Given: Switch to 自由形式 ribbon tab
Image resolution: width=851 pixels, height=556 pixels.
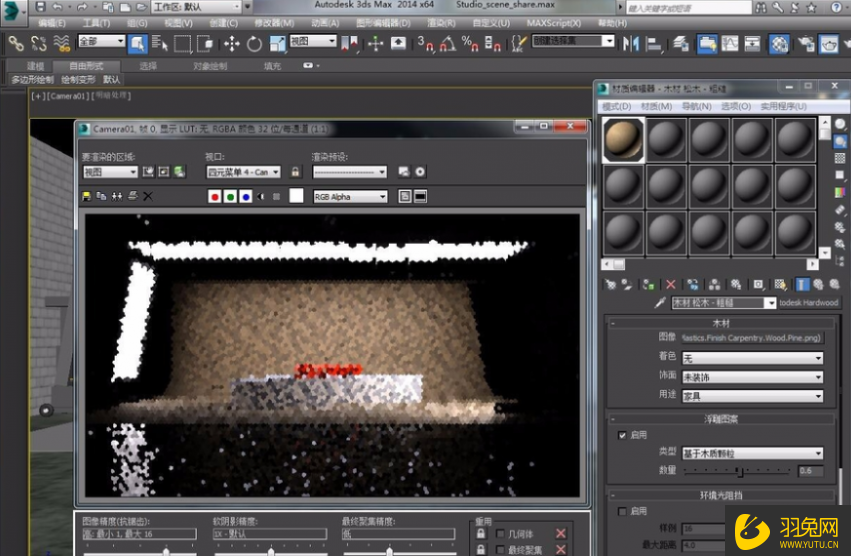Looking at the screenshot, I should (x=86, y=66).
